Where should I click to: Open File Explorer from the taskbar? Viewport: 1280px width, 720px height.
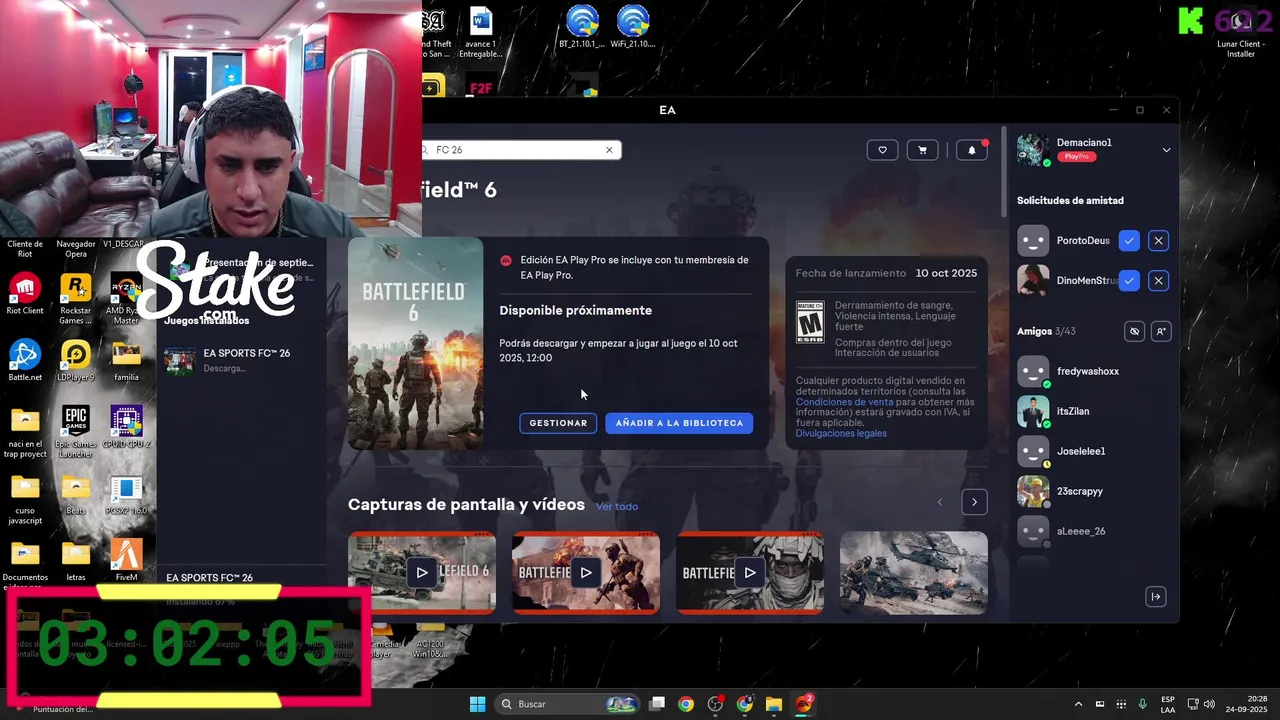point(773,704)
